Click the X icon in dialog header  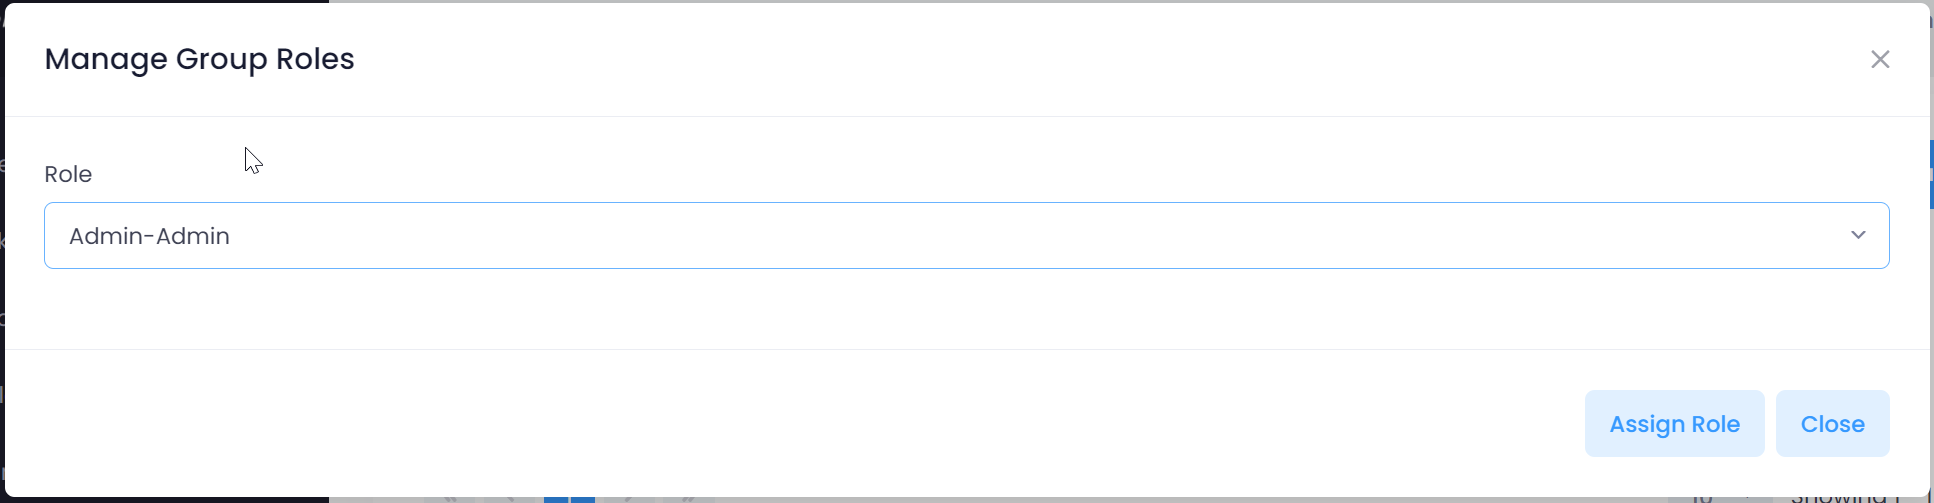point(1880,60)
